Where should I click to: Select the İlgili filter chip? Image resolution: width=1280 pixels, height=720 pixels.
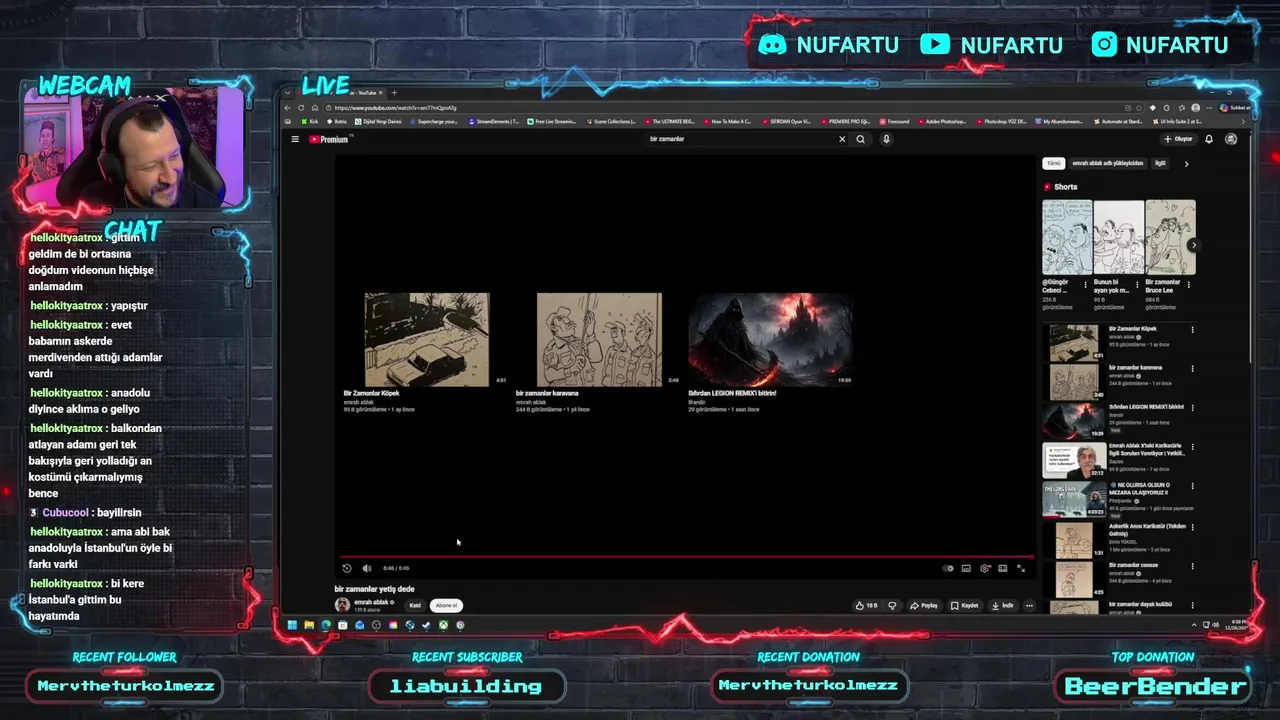tap(1161, 163)
